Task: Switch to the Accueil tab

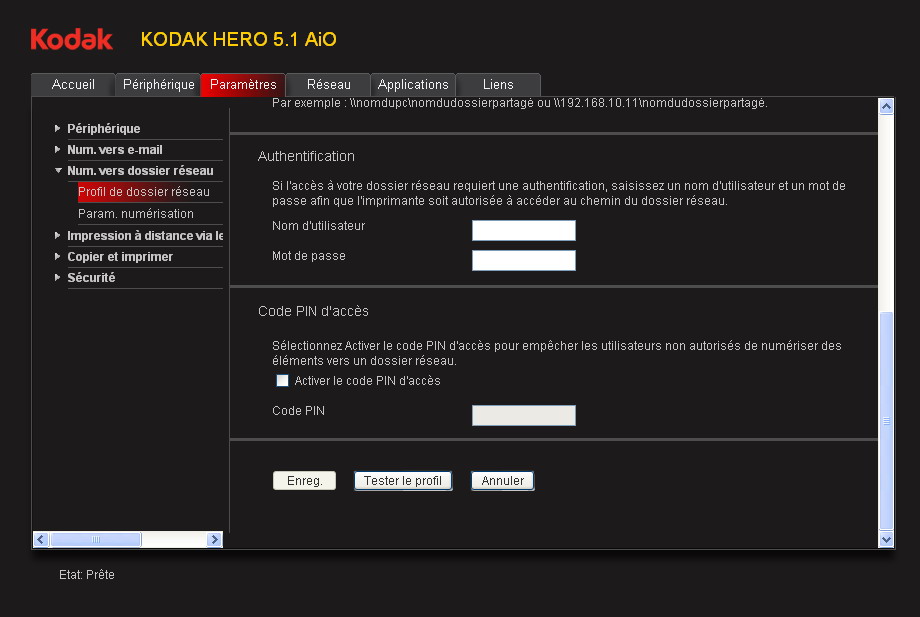Action: point(73,85)
